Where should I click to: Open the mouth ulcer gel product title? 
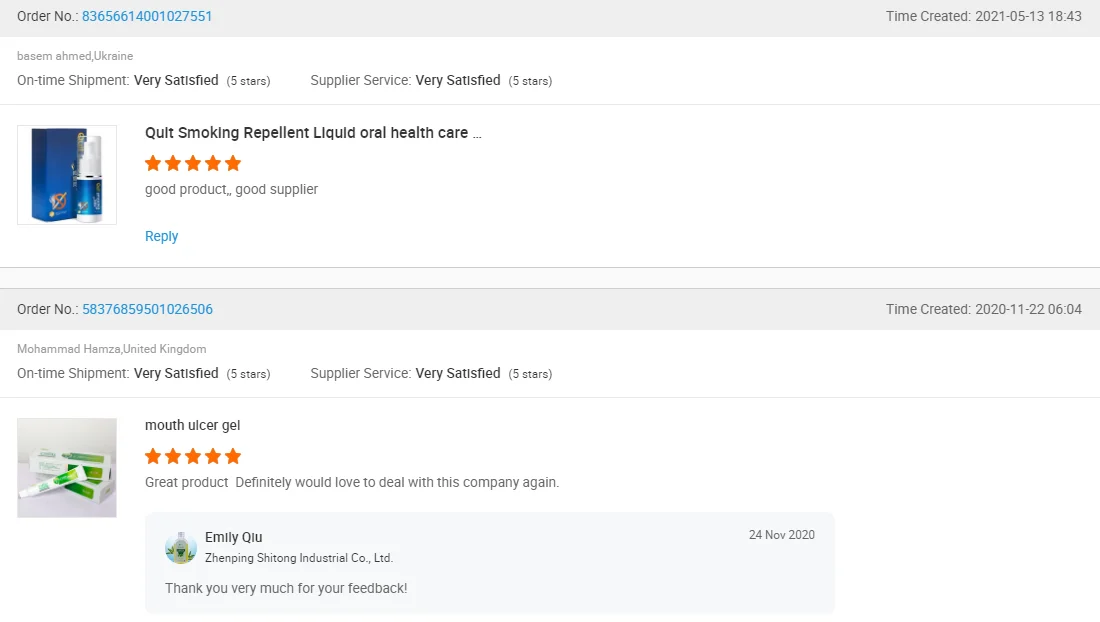click(192, 425)
